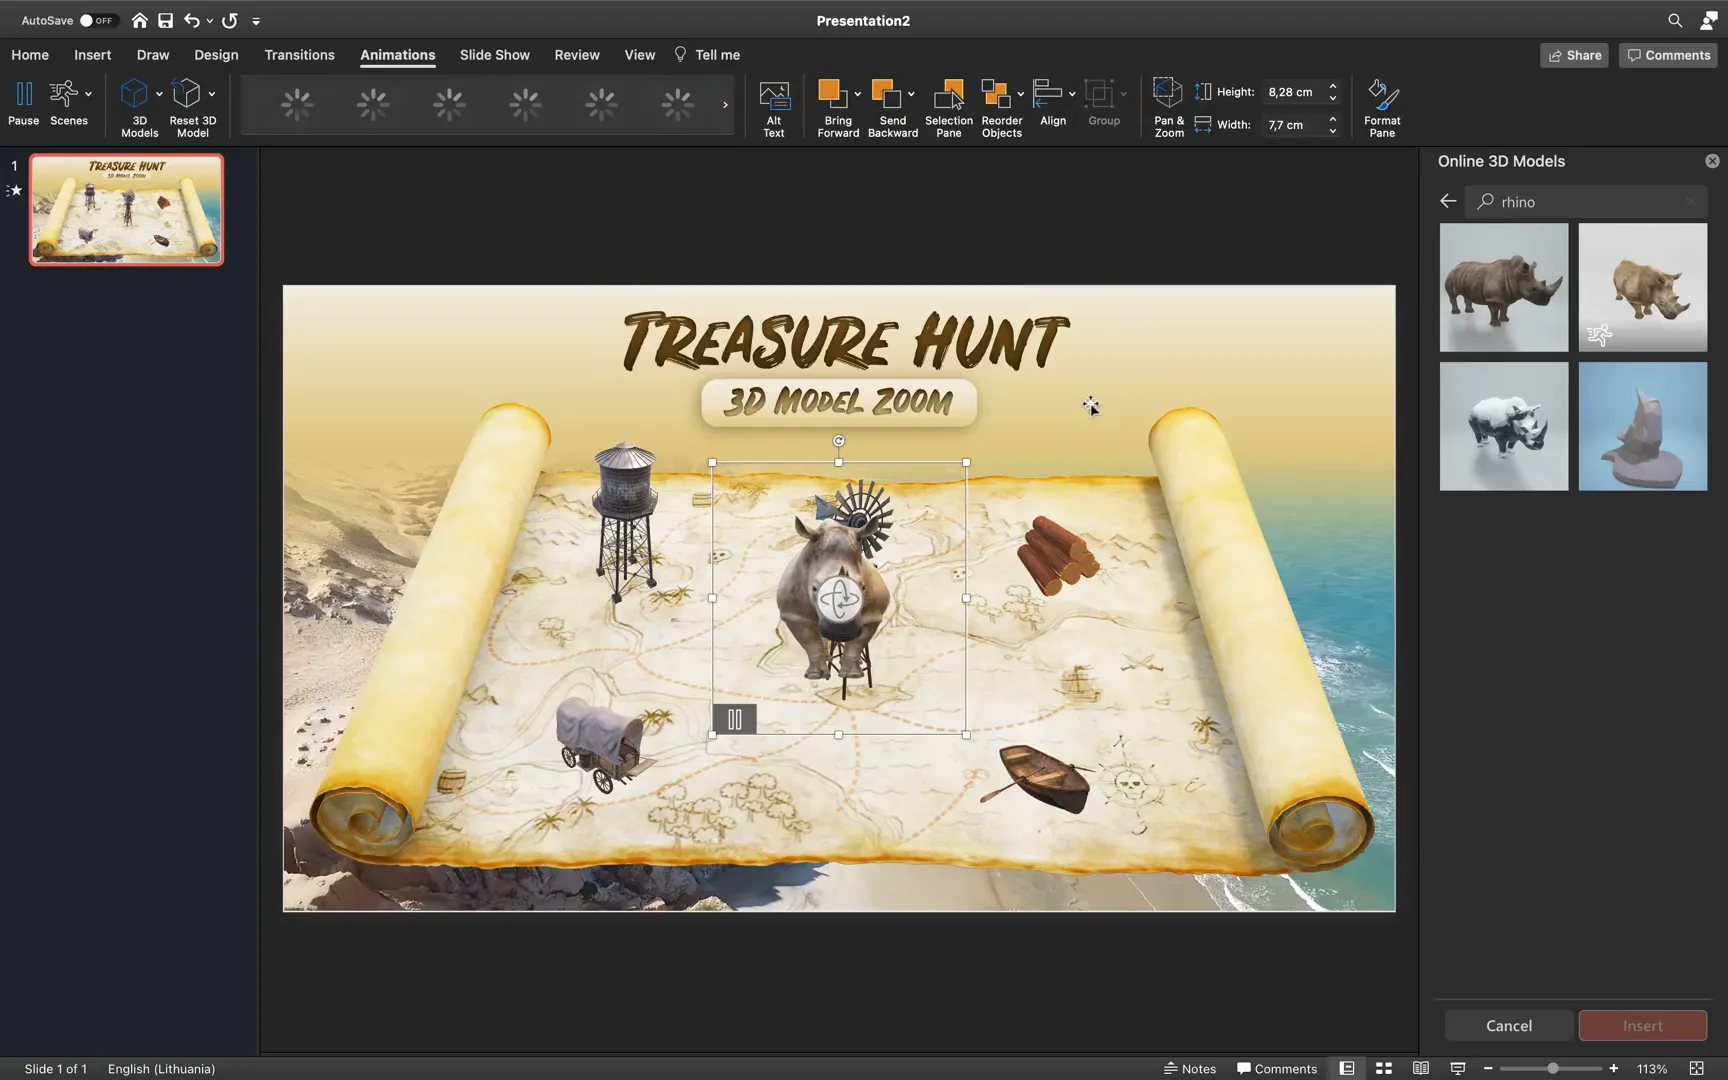Screen dimensions: 1728x1080
Task: Adjust the zoom slider
Action: click(x=1552, y=1068)
